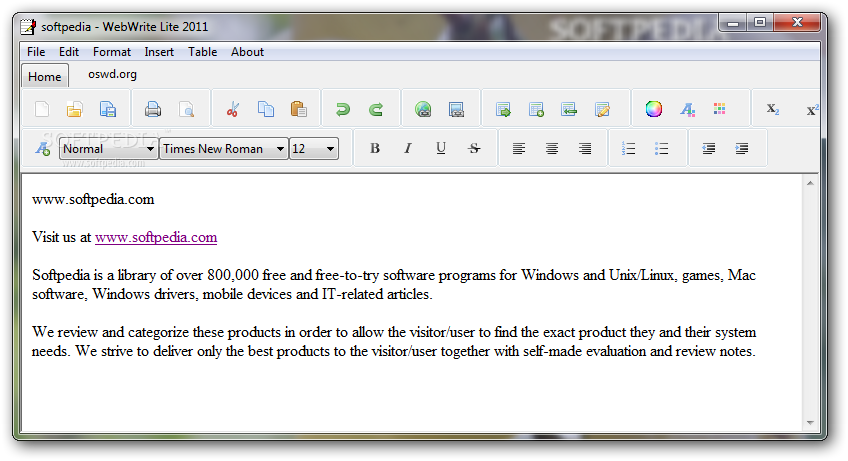Open the About menu

[x=247, y=52]
